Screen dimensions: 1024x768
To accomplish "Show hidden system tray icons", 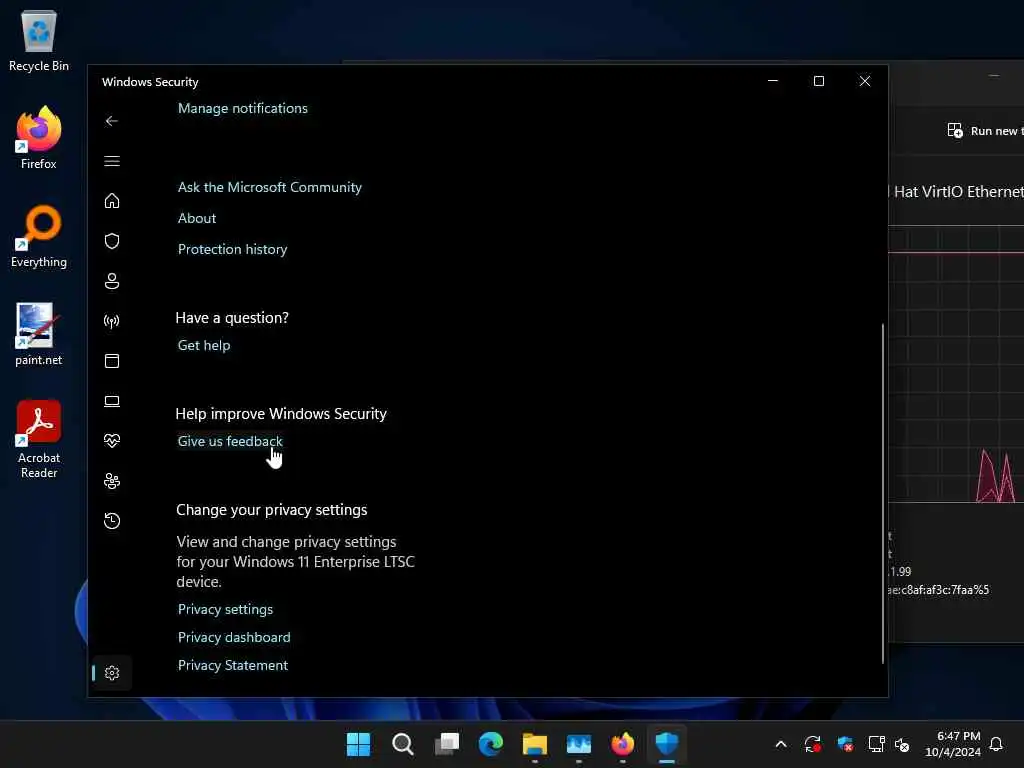I will (x=780, y=744).
